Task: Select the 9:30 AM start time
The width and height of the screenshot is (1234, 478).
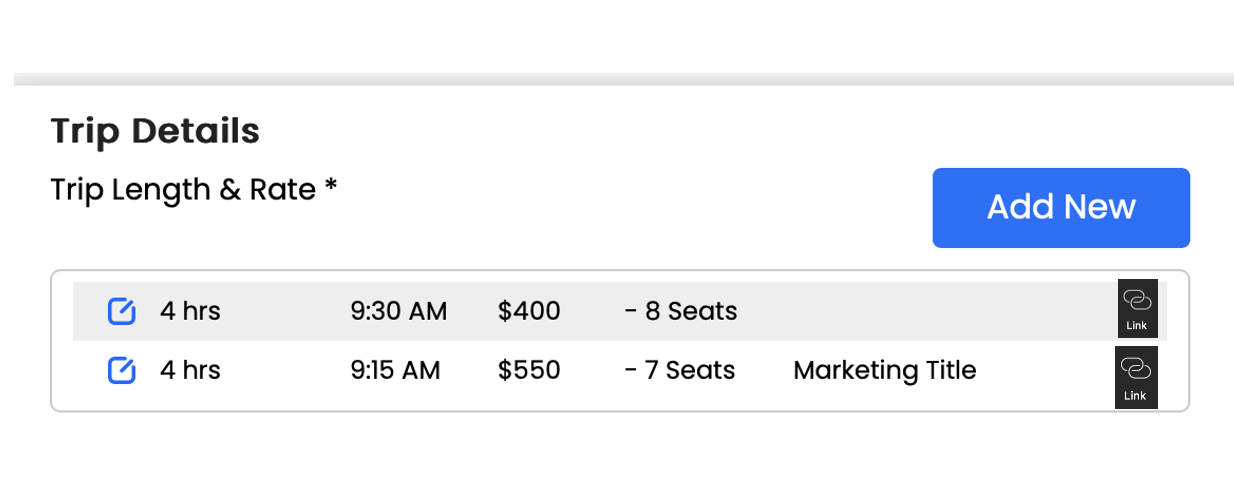Action: (x=398, y=312)
